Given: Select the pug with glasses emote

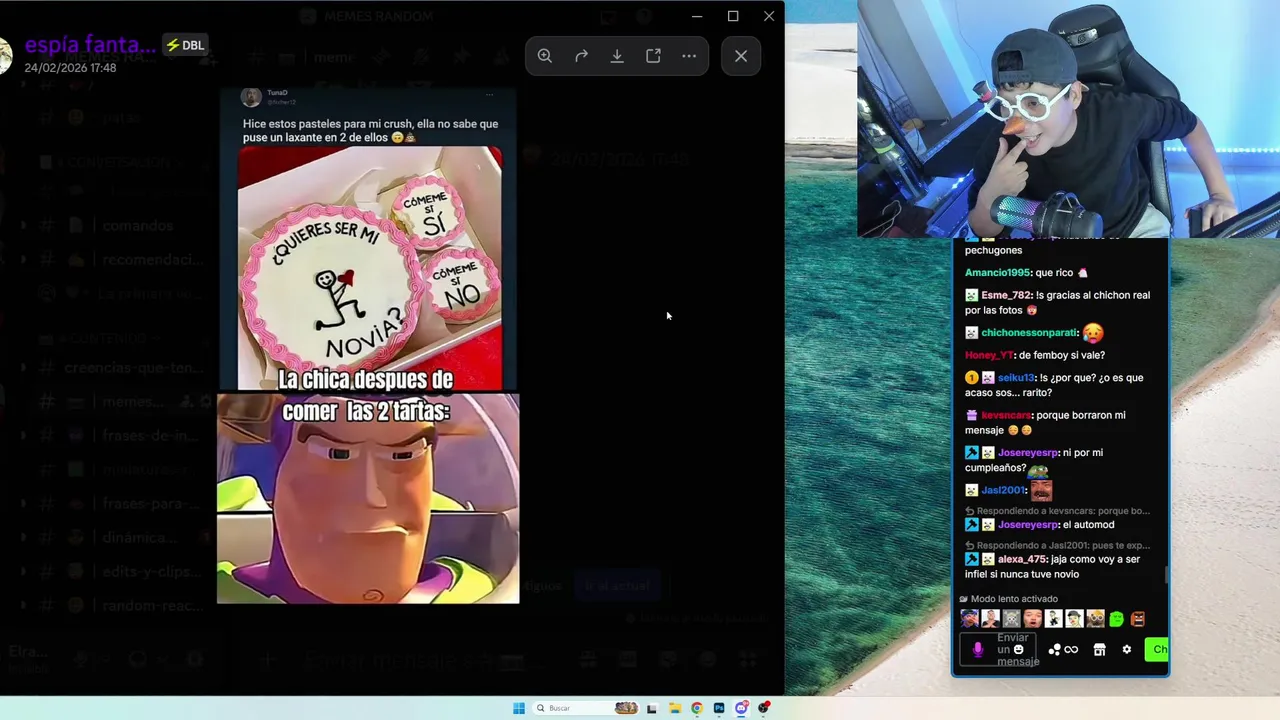Looking at the screenshot, I should [1096, 619].
